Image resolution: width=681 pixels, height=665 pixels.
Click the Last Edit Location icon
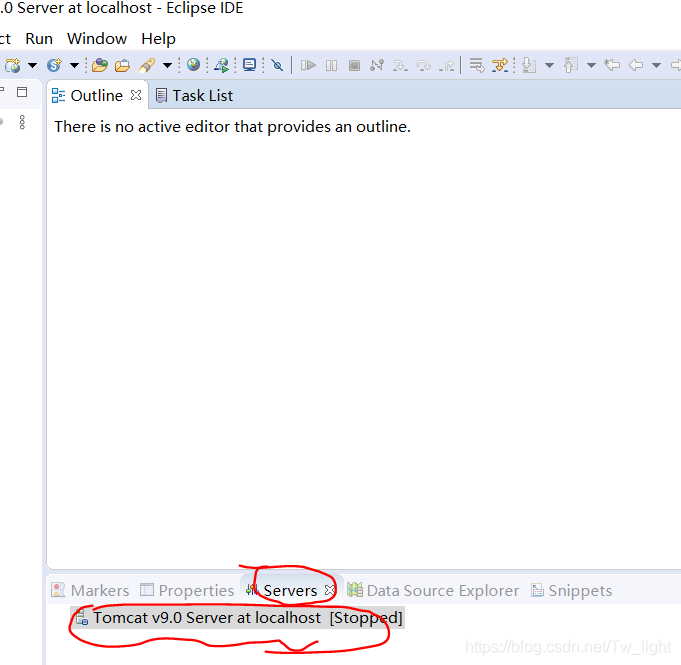[x=612, y=66]
